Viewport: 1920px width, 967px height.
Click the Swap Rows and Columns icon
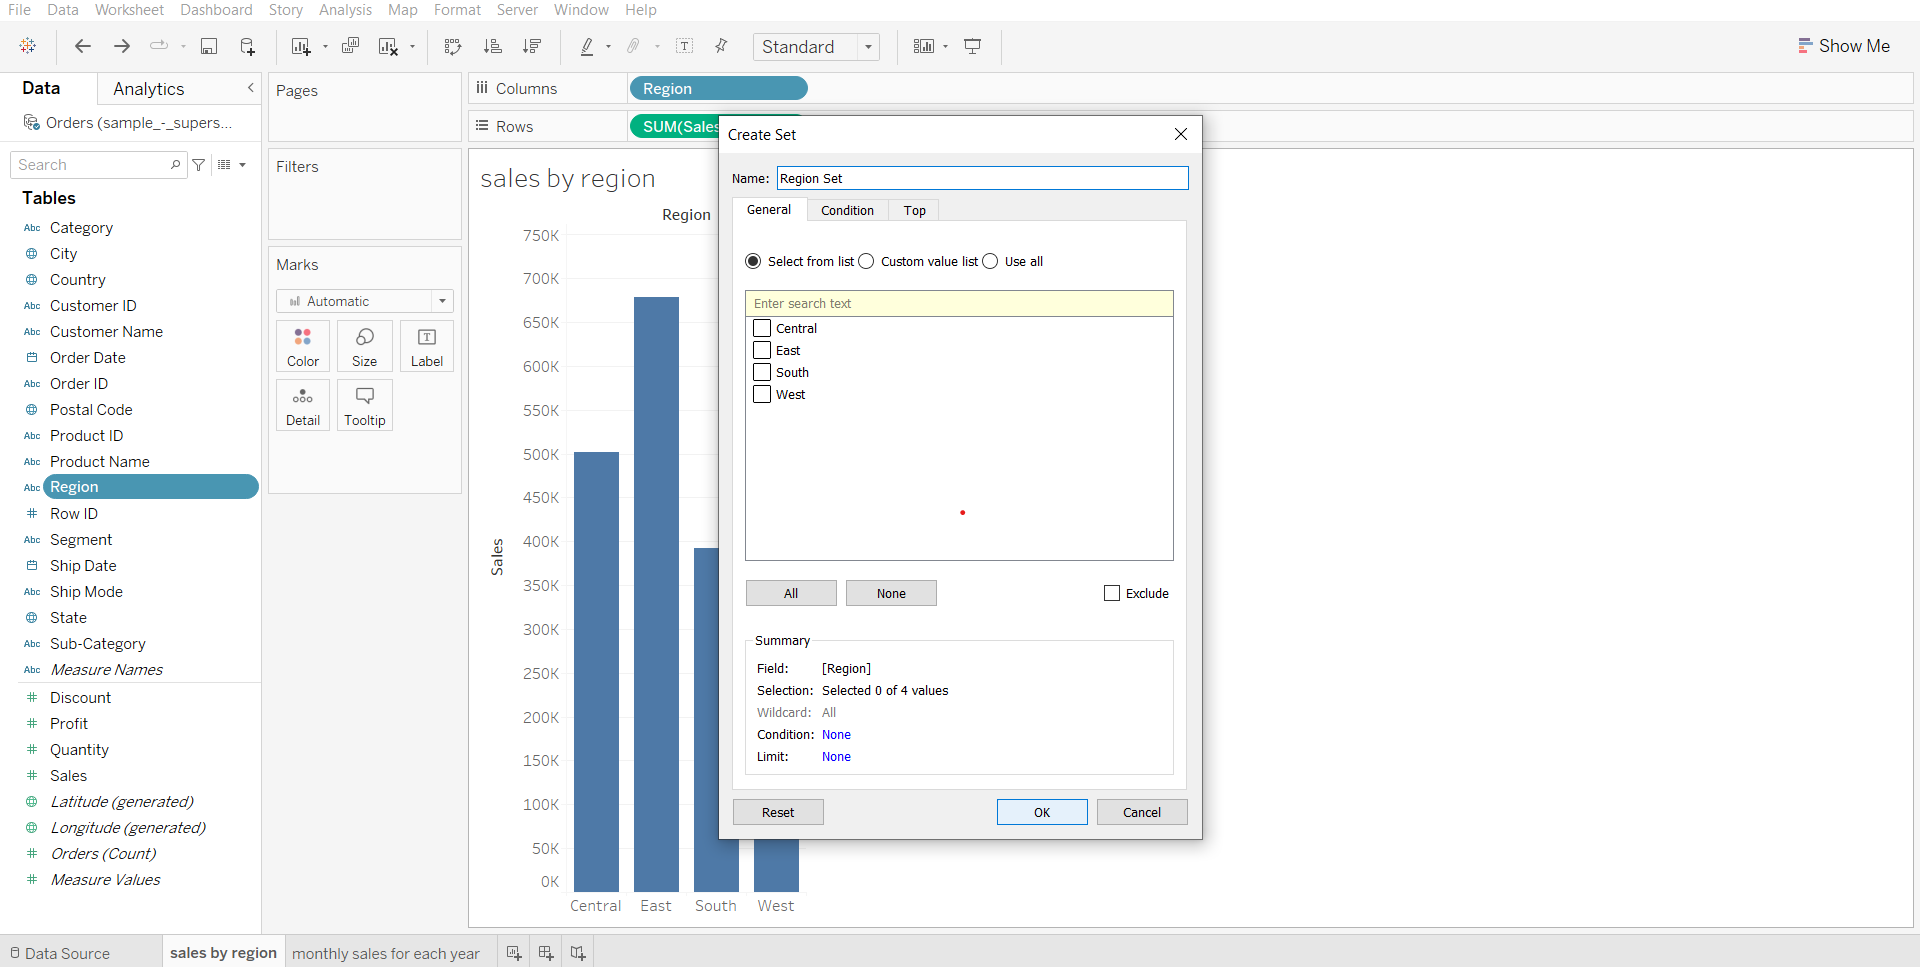coord(453,46)
